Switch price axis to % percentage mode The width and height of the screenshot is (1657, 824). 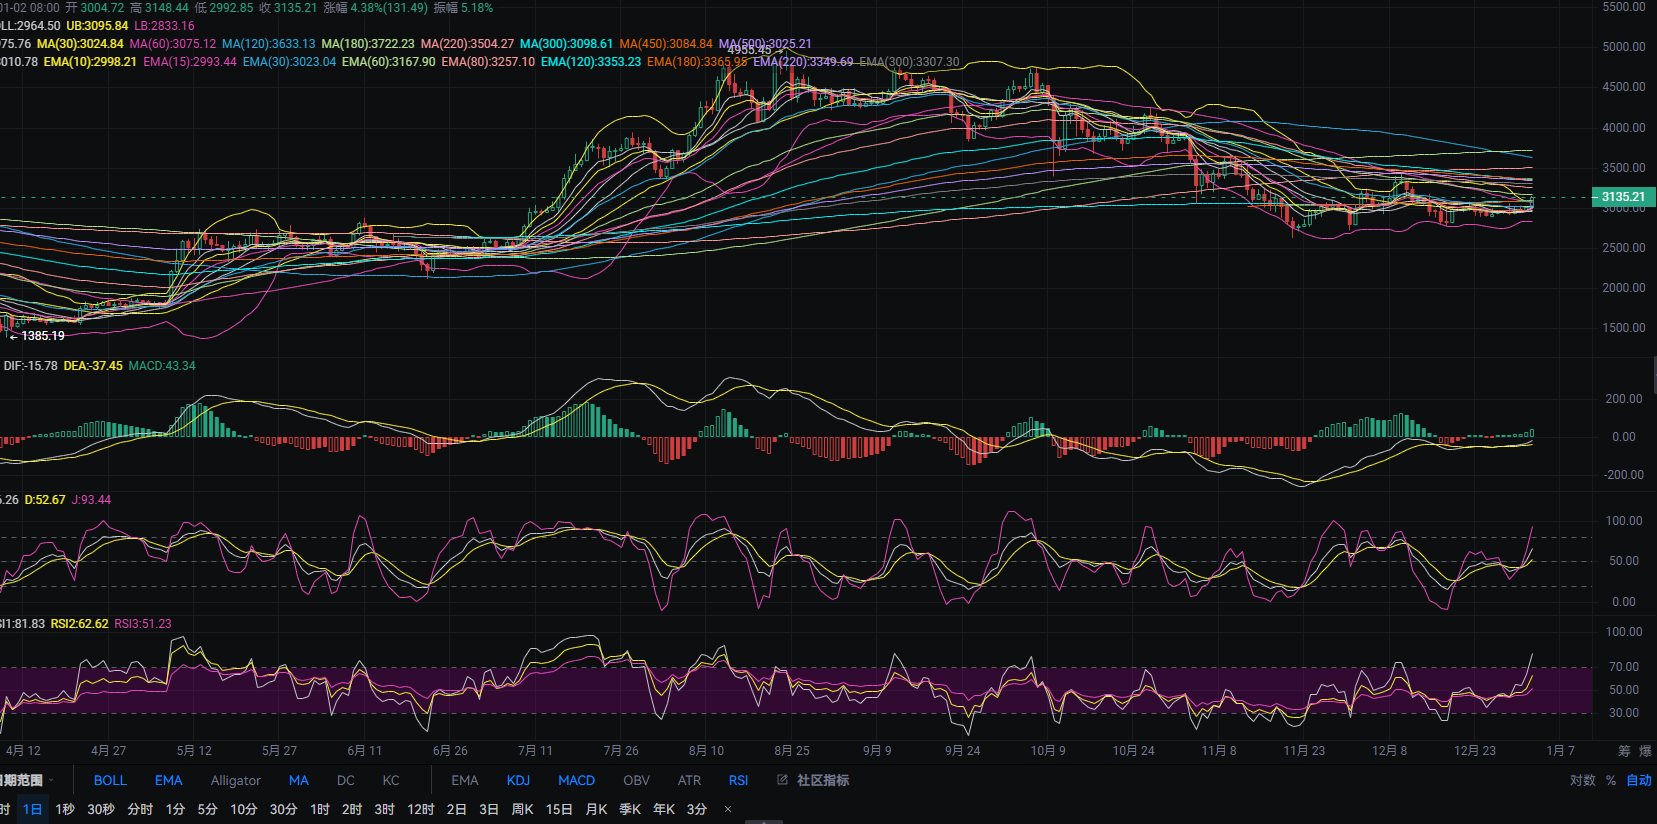pyautogui.click(x=1611, y=780)
